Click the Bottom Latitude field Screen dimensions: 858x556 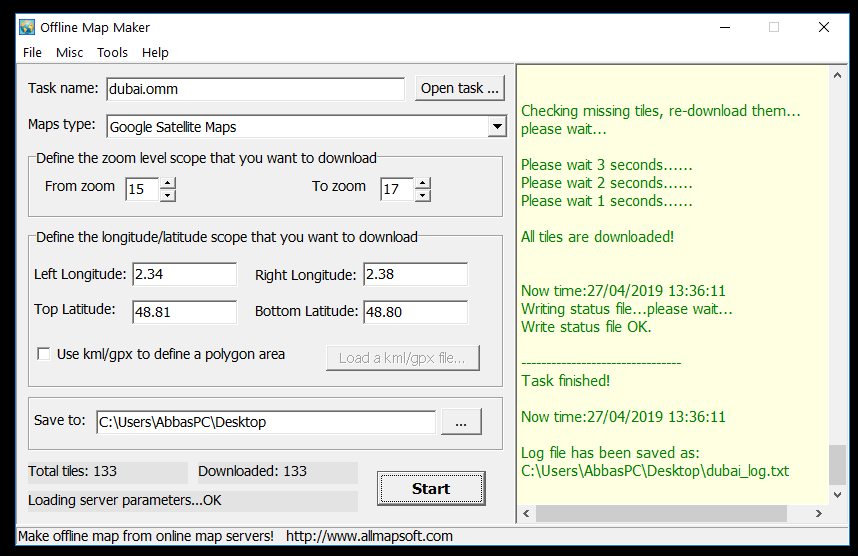(x=415, y=312)
